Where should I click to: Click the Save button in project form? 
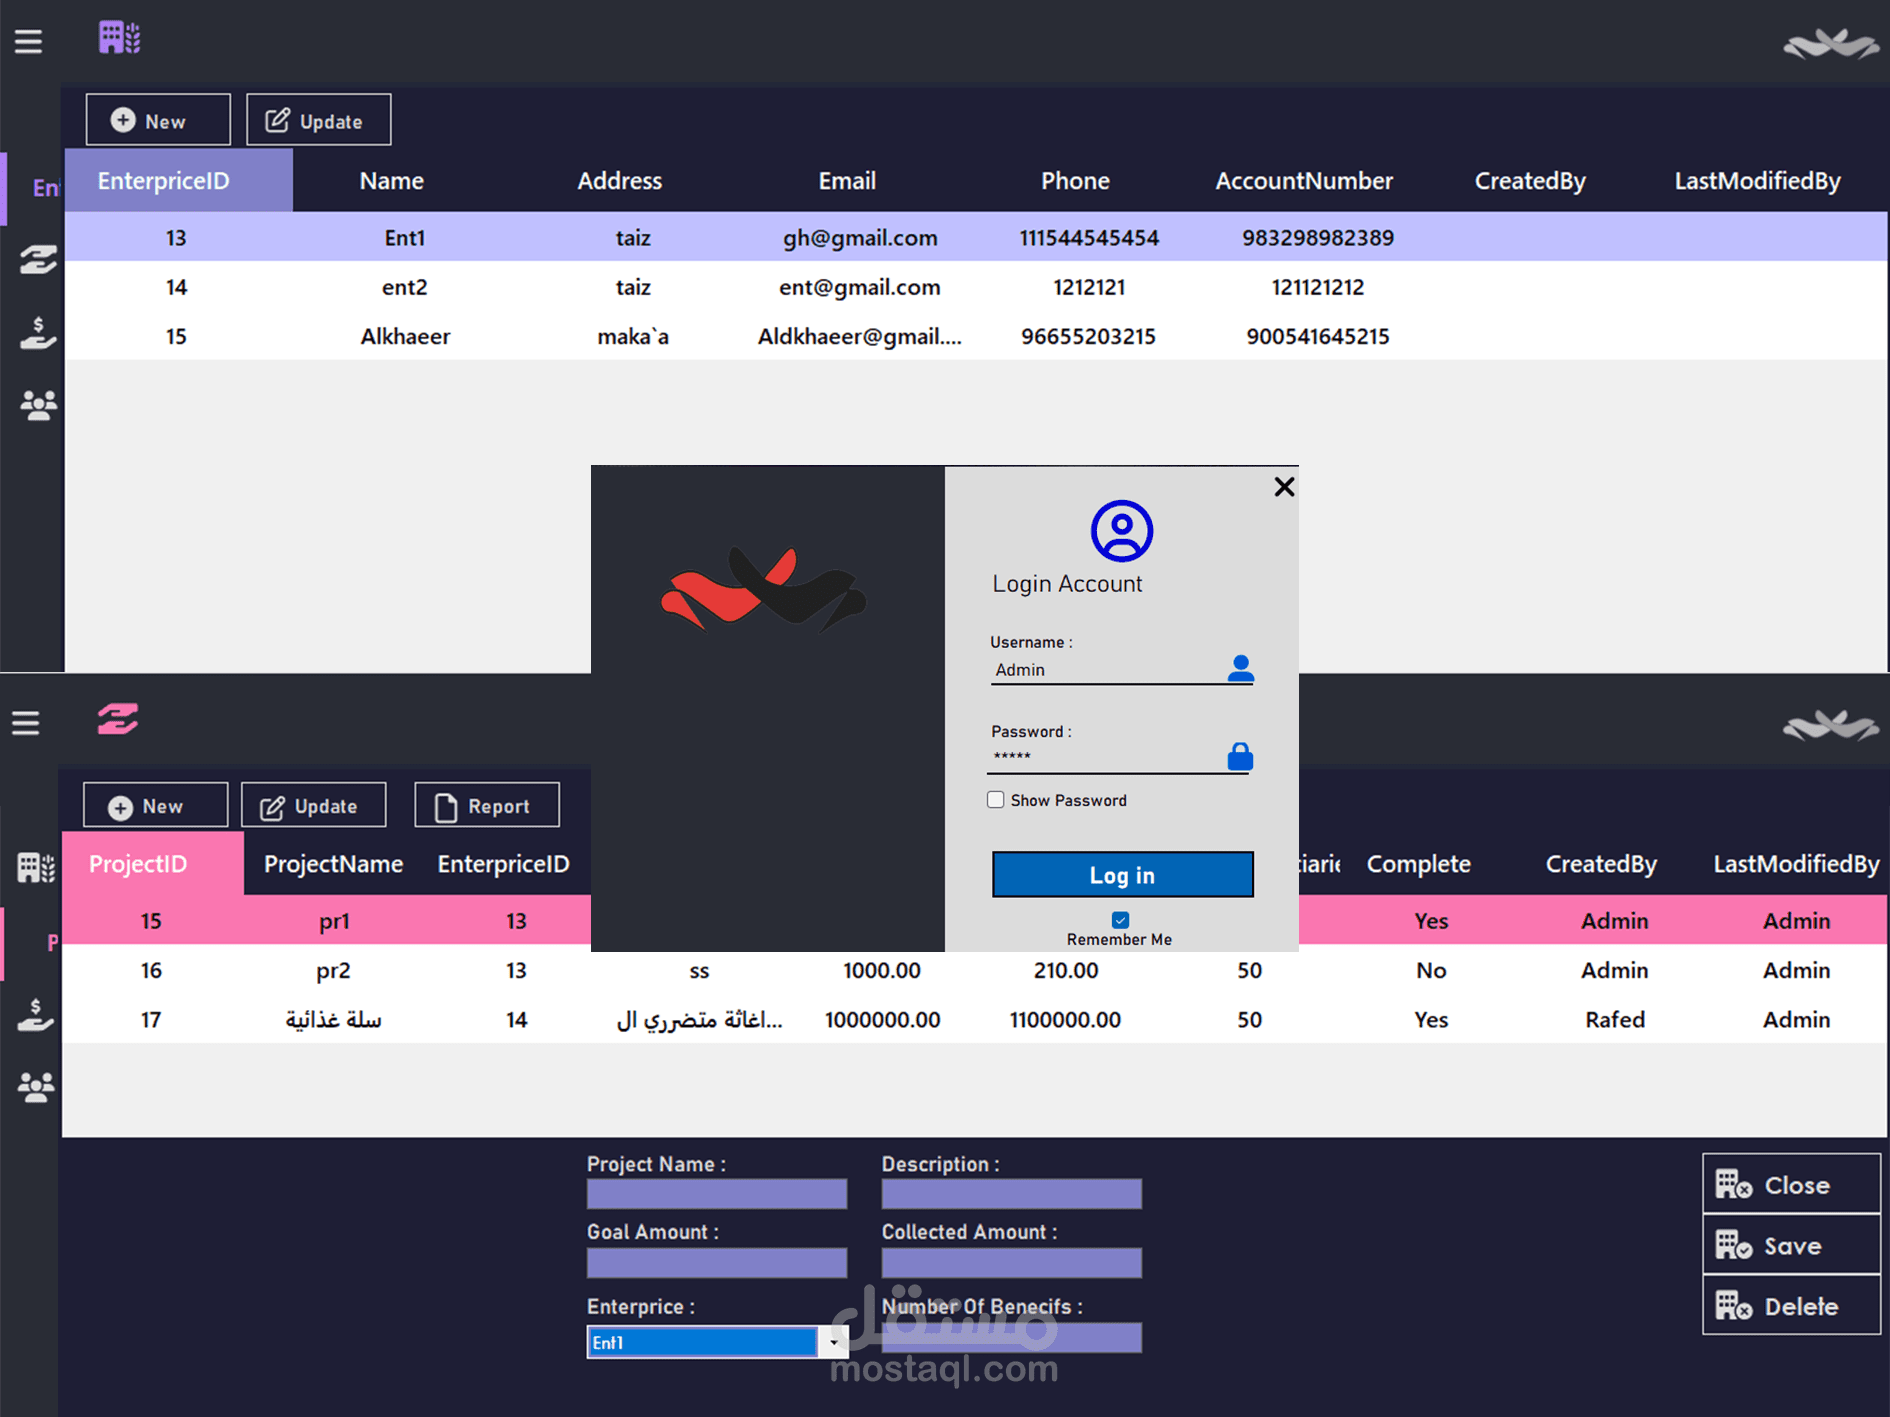[x=1791, y=1246]
